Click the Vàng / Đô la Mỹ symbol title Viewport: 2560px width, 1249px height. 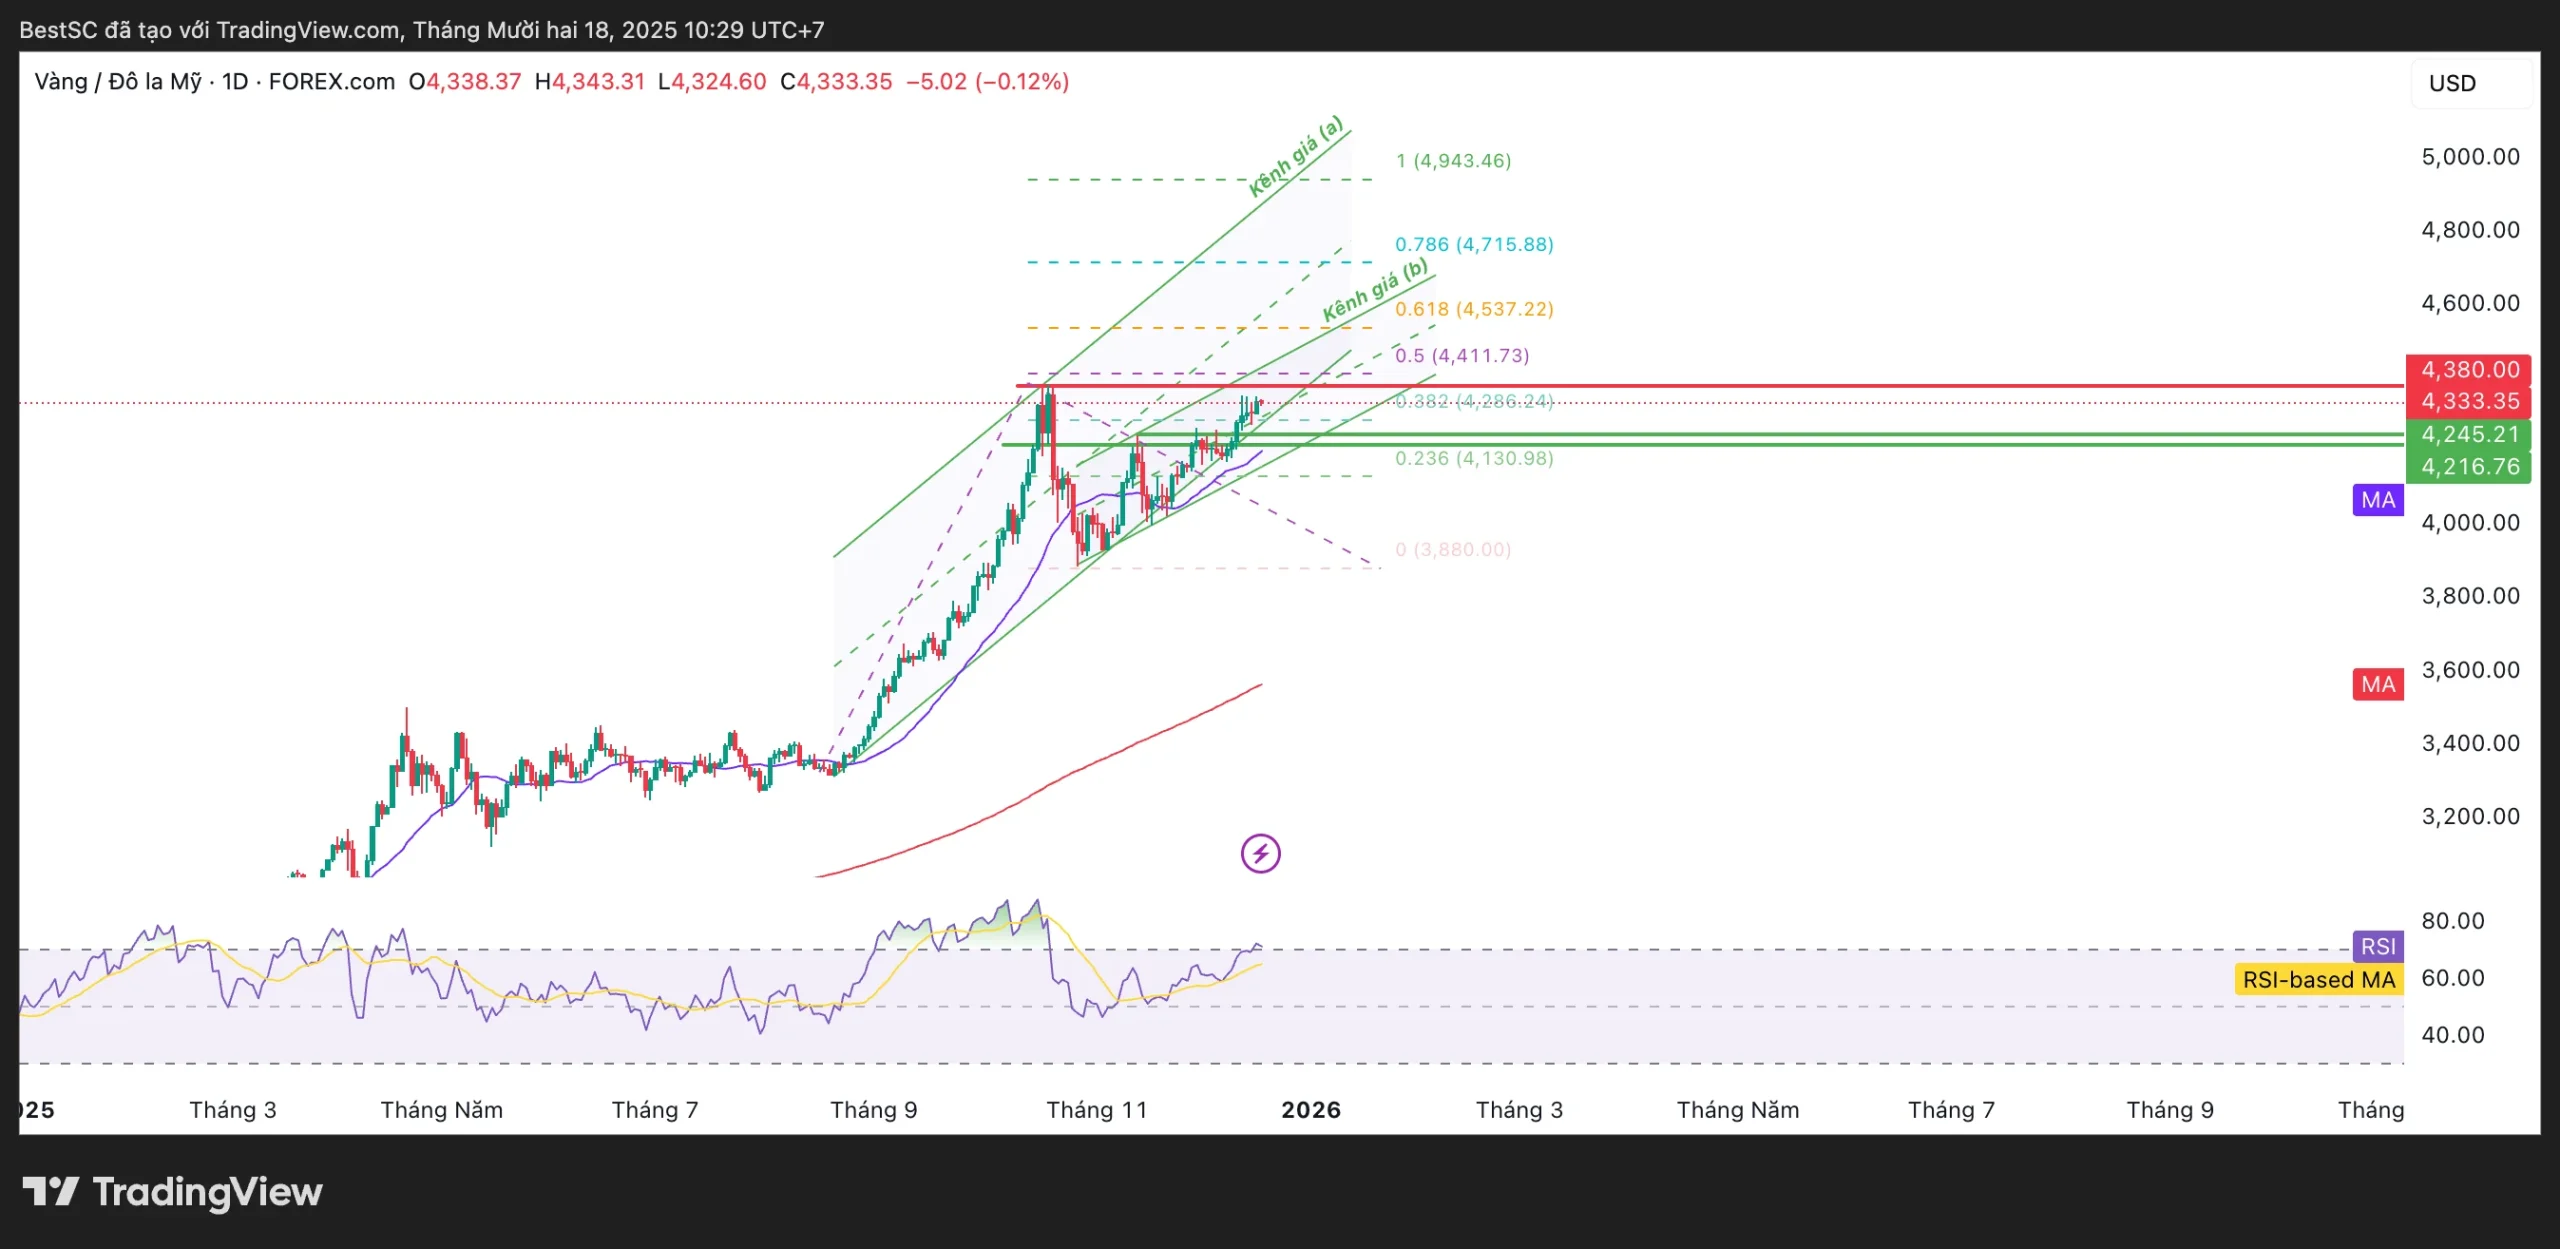click(118, 81)
